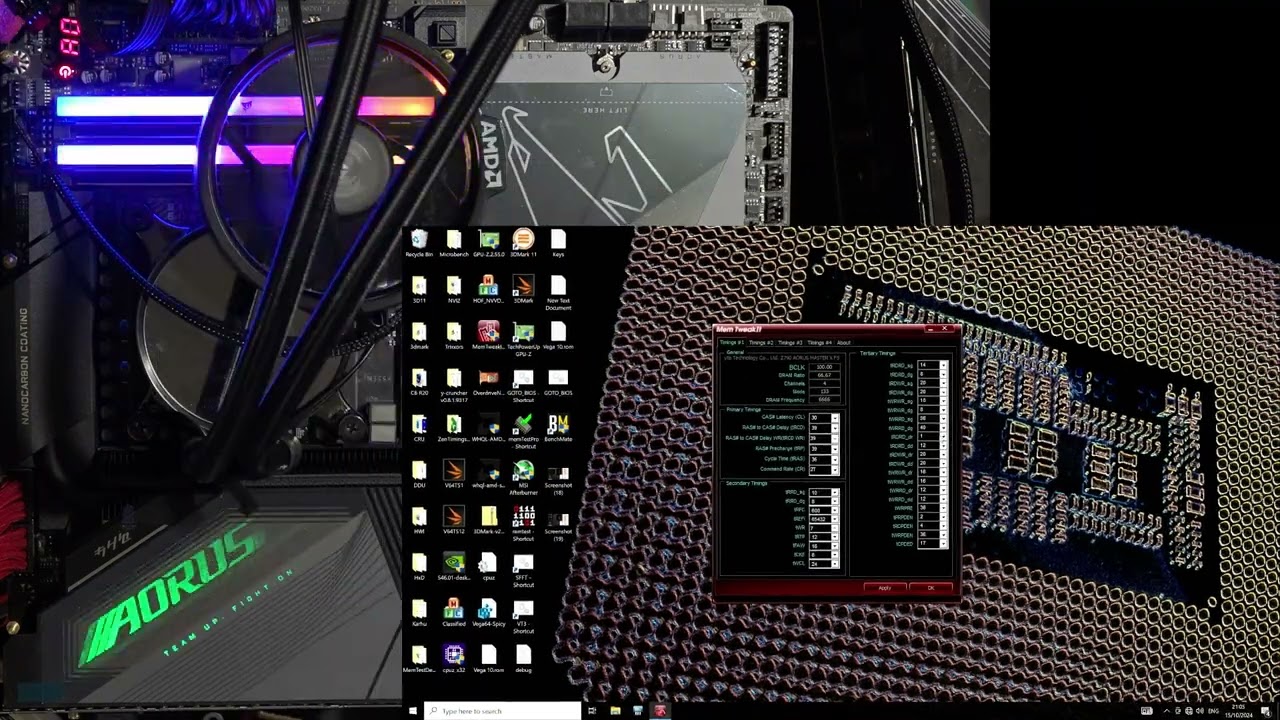Image resolution: width=1280 pixels, height=720 pixels.
Task: Launch the ZenTimings desktop icon
Action: 454,428
